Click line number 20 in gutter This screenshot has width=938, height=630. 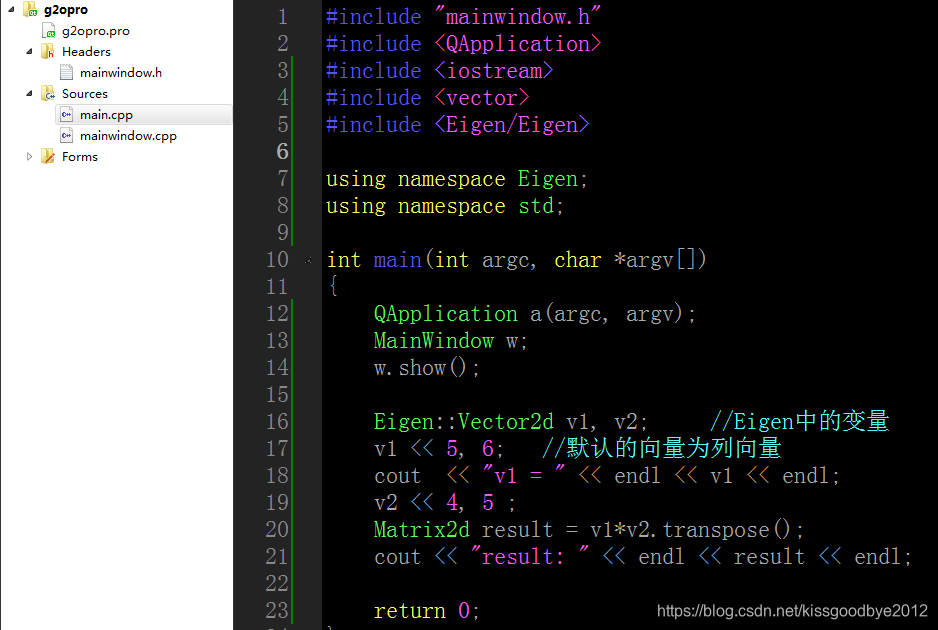coord(277,529)
